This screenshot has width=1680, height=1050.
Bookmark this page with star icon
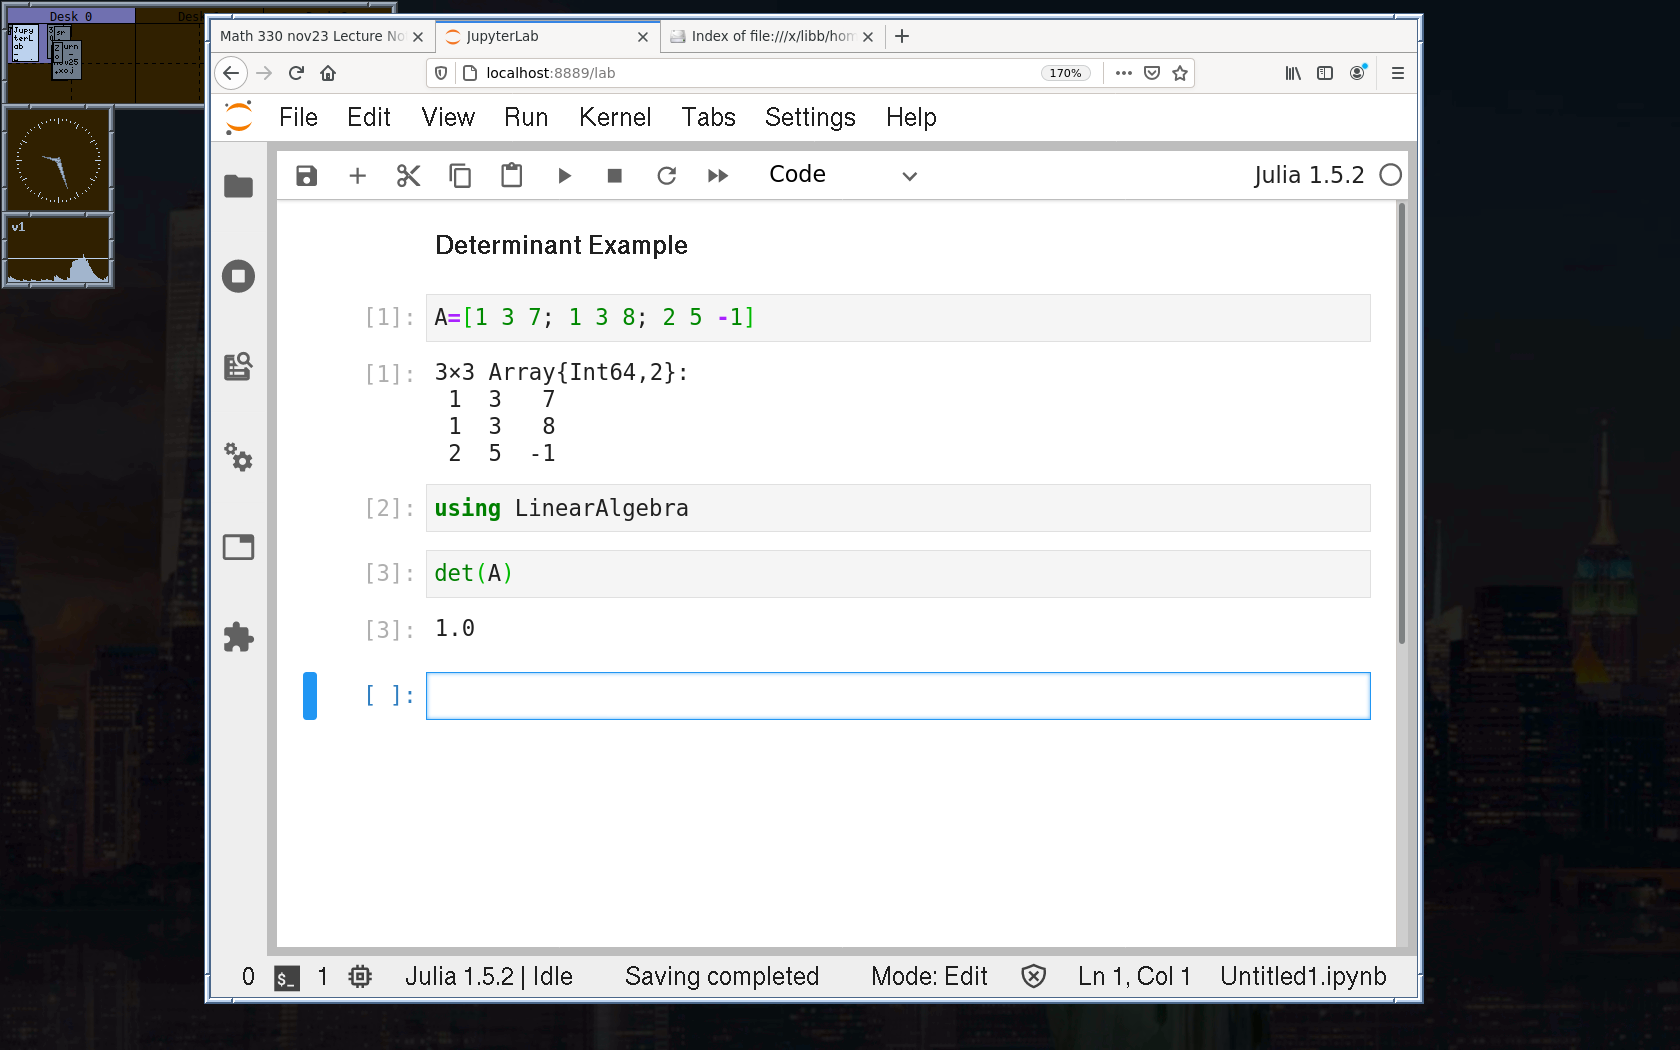click(x=1180, y=73)
